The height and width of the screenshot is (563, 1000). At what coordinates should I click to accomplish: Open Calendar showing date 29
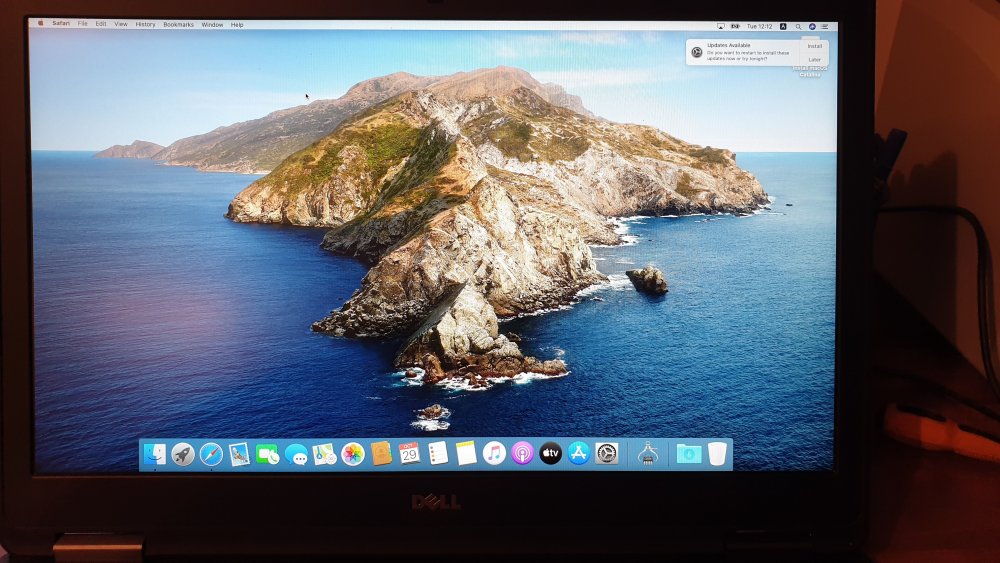pyautogui.click(x=409, y=453)
